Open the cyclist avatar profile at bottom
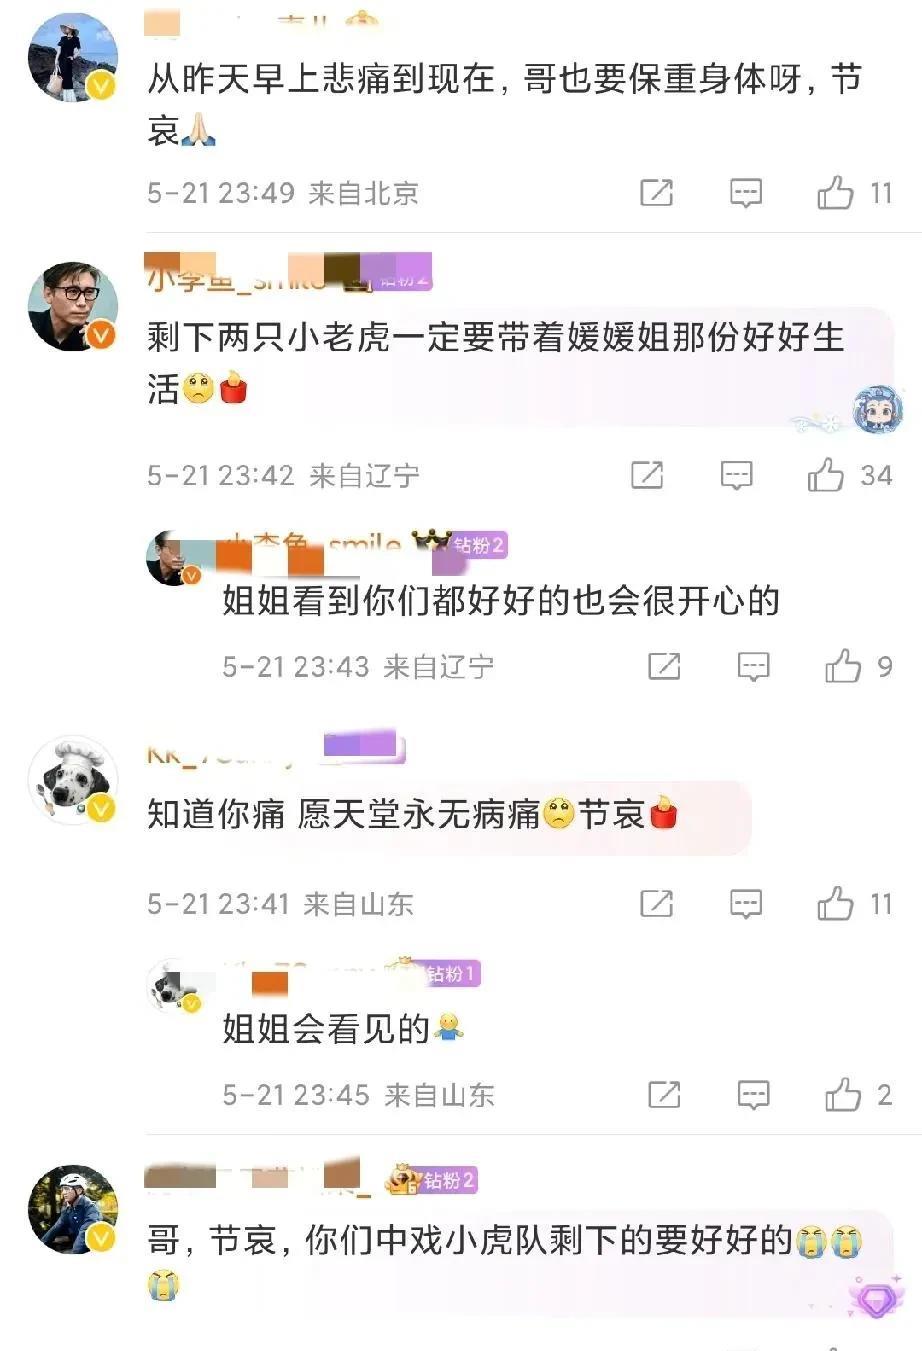Screen dimensions: 922x1351 coord(72,1208)
